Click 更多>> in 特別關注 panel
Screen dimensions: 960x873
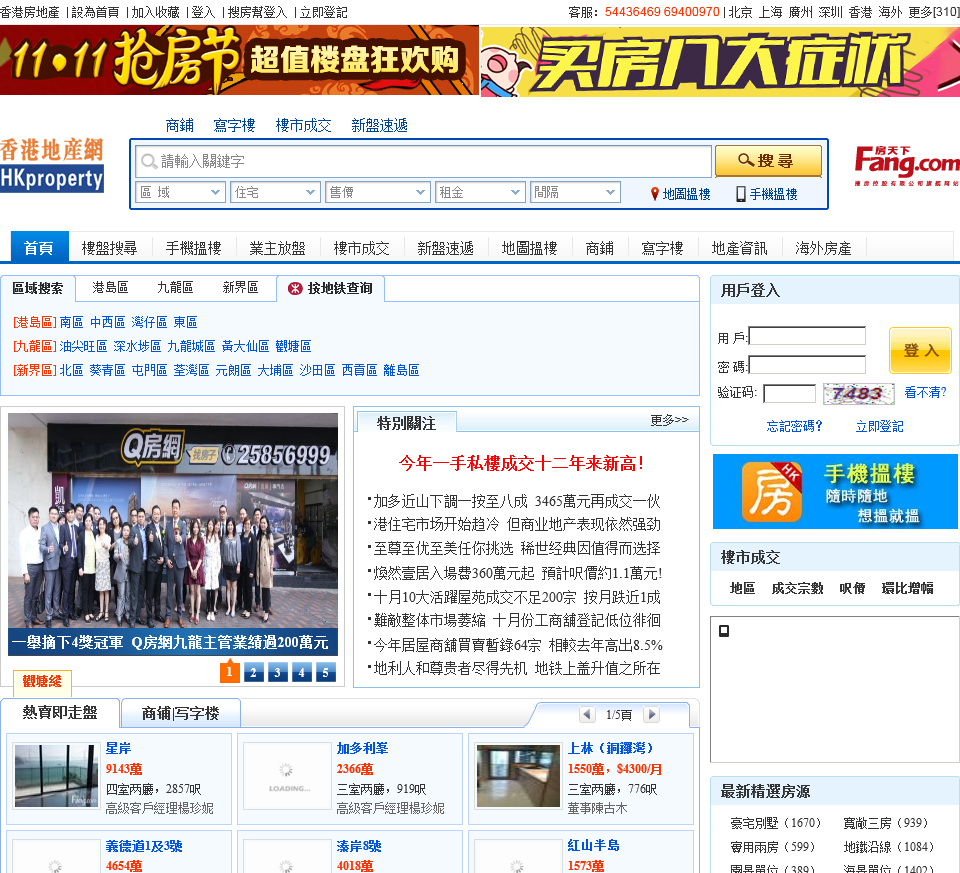coord(669,419)
